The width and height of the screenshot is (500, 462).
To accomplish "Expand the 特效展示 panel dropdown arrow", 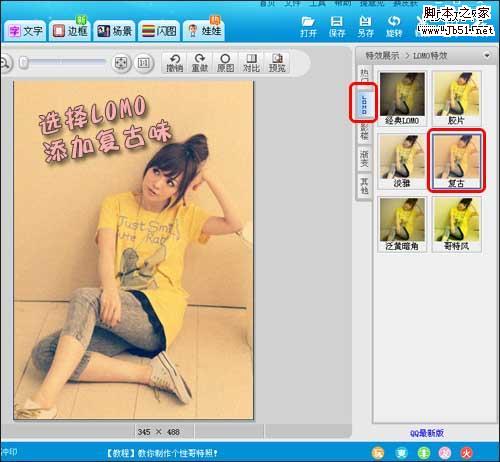I will click(x=487, y=55).
